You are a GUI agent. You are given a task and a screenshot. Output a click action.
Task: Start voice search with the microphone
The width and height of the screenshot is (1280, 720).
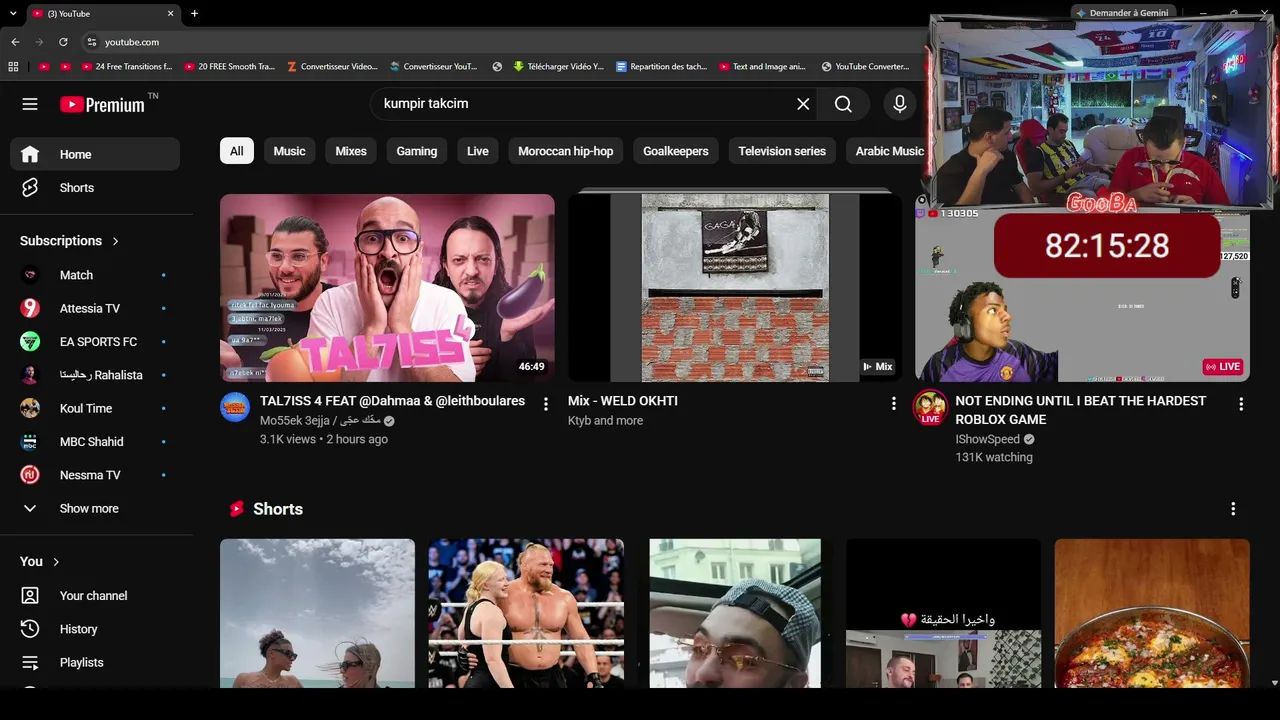[x=900, y=104]
